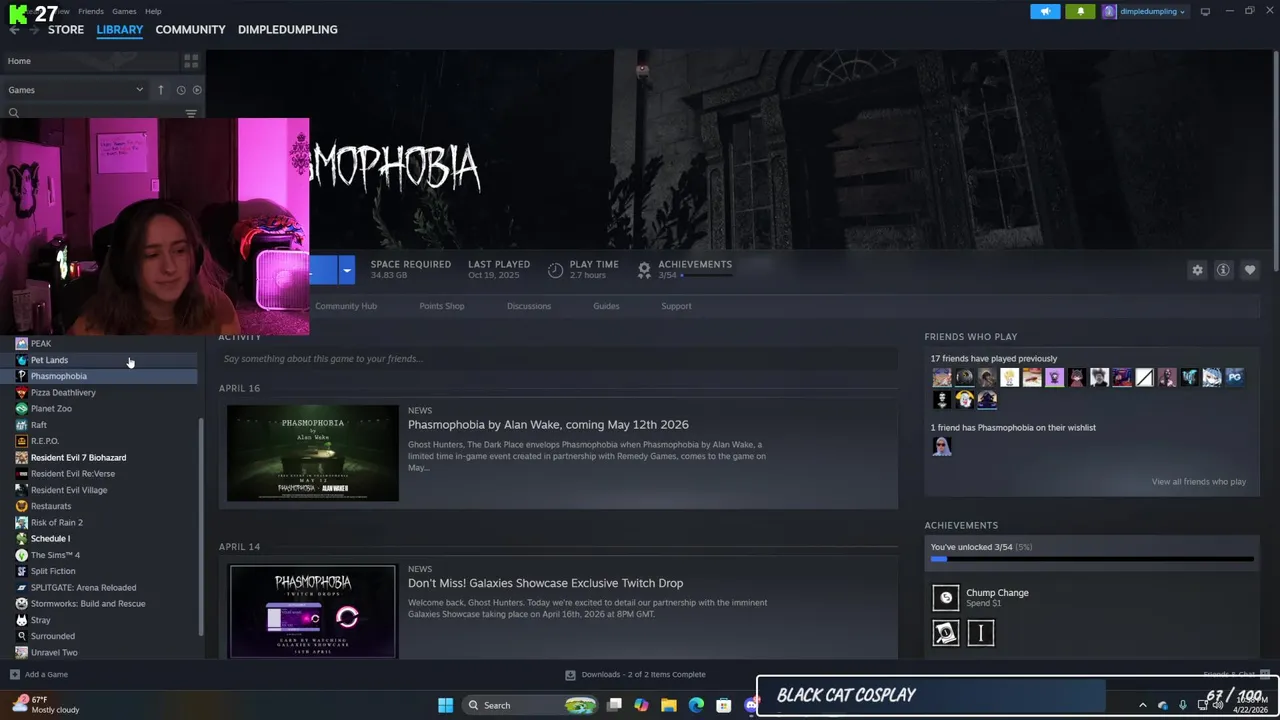Expand play button options dropdown arrow
This screenshot has width=1280, height=720.
[346, 270]
